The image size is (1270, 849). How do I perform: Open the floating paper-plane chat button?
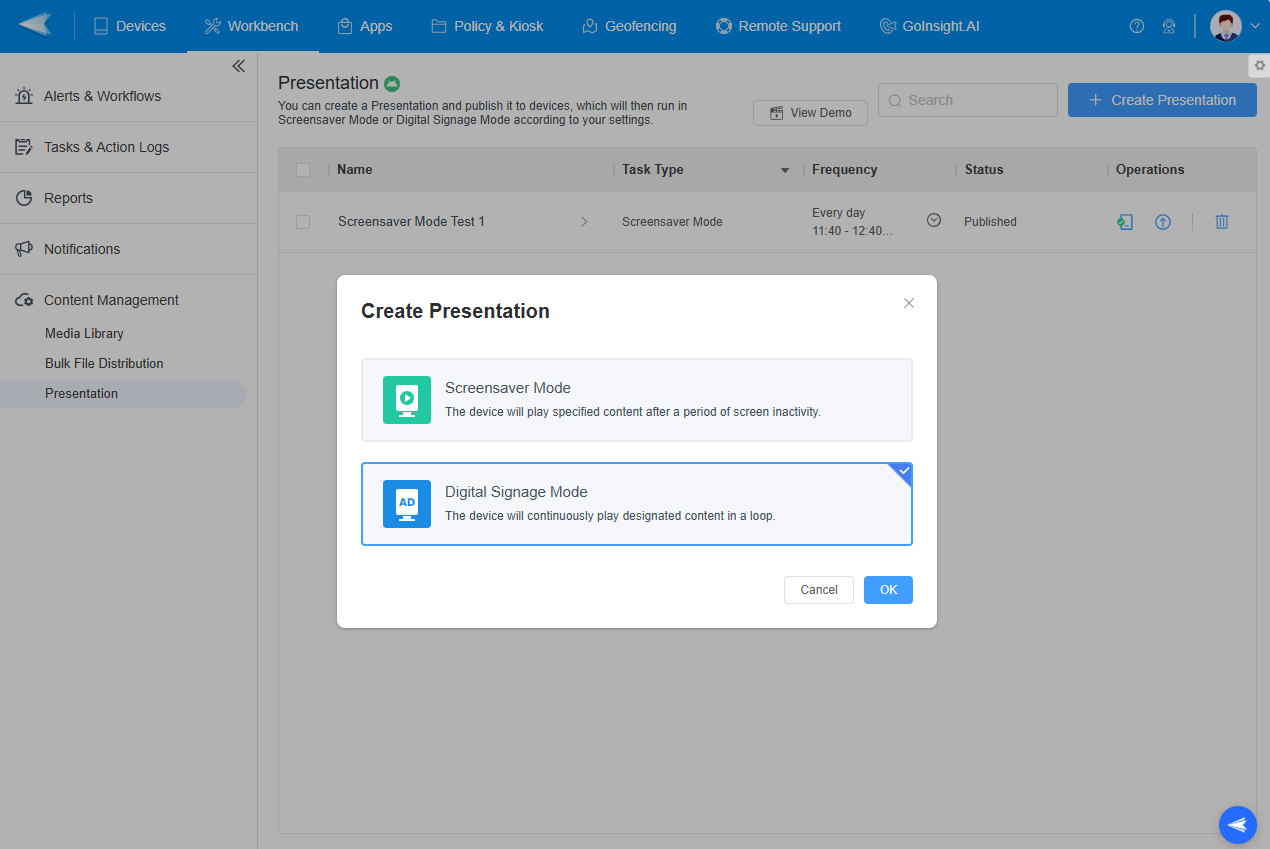coord(1237,824)
